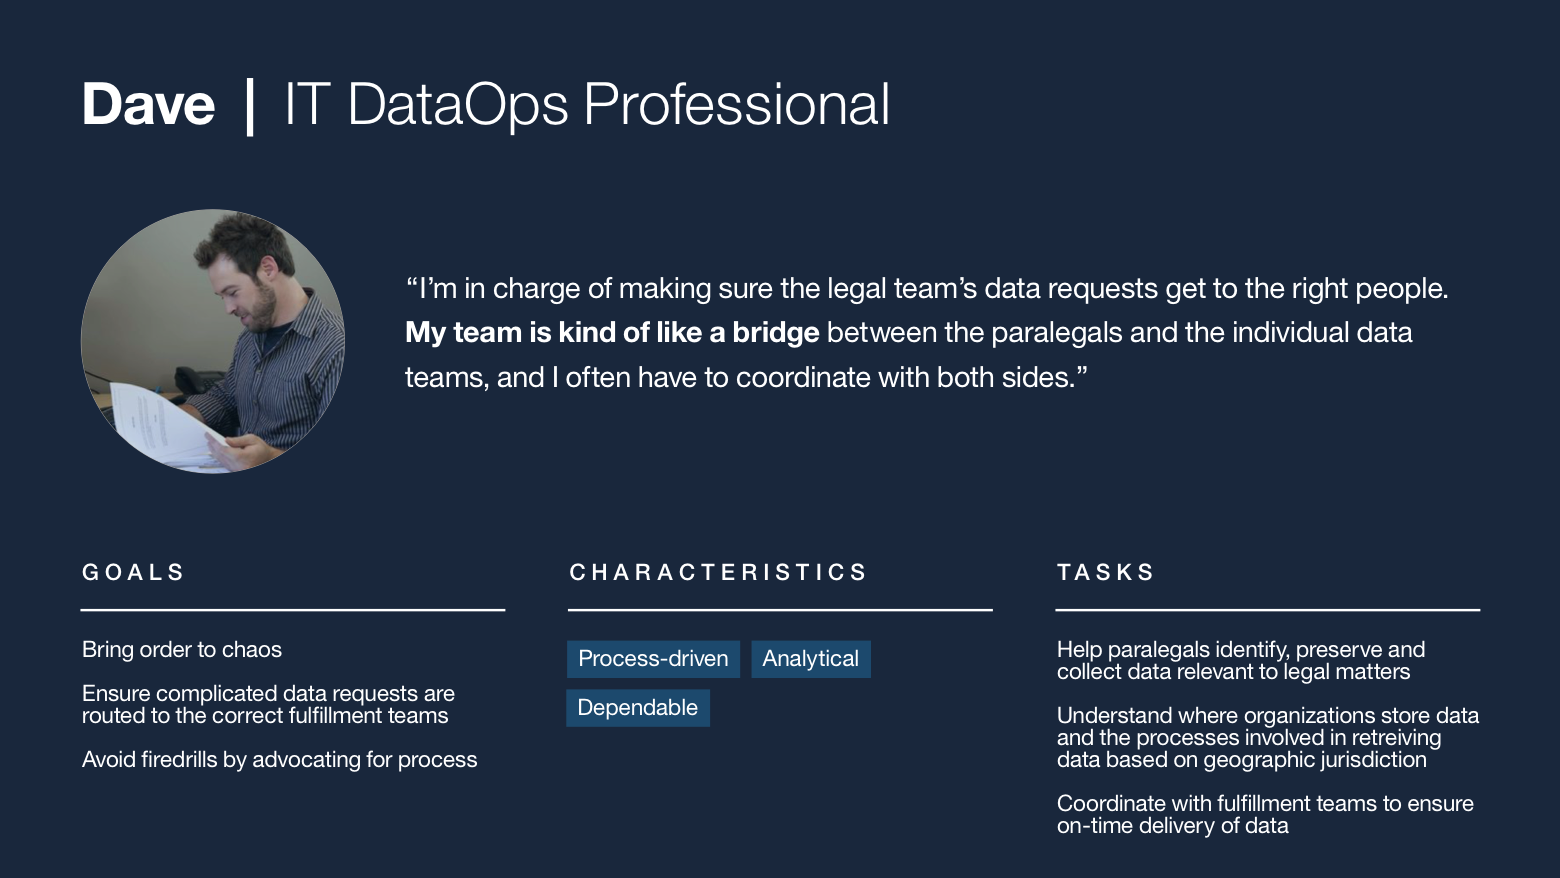Viewport: 1560px width, 878px height.
Task: Select the task about understanding where organizations store data
Action: click(x=1267, y=738)
